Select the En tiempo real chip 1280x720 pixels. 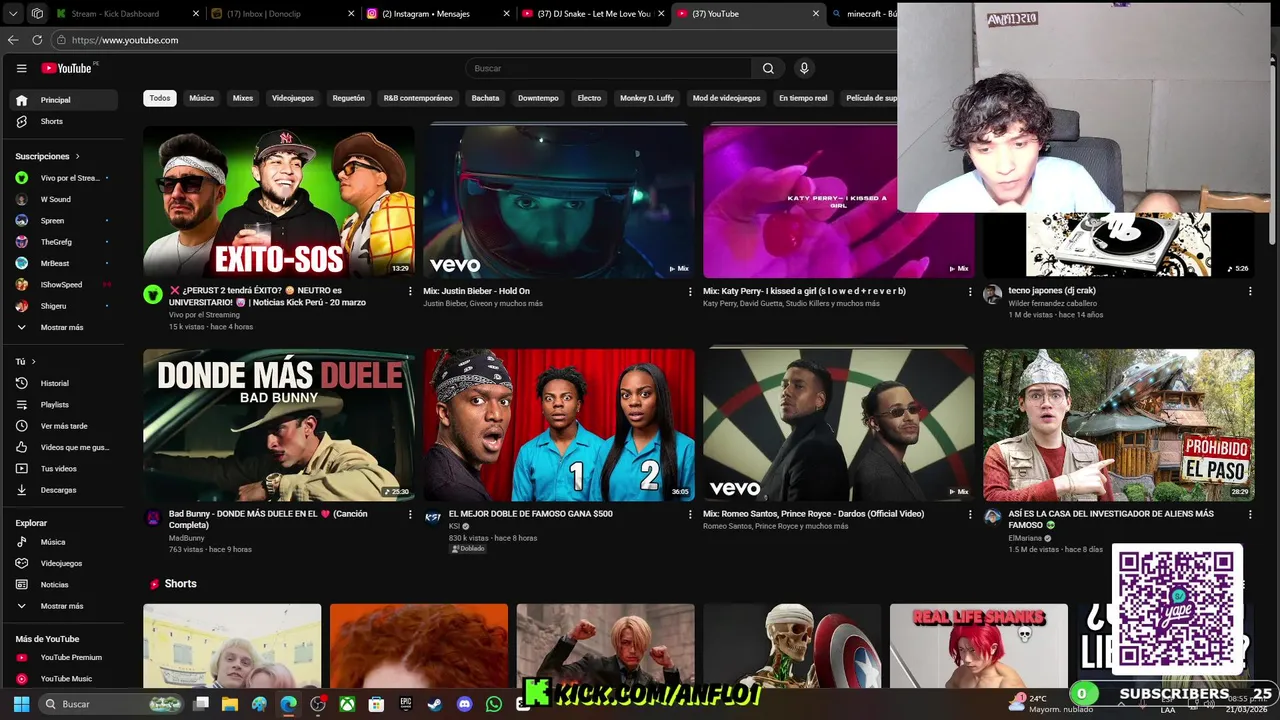[803, 98]
